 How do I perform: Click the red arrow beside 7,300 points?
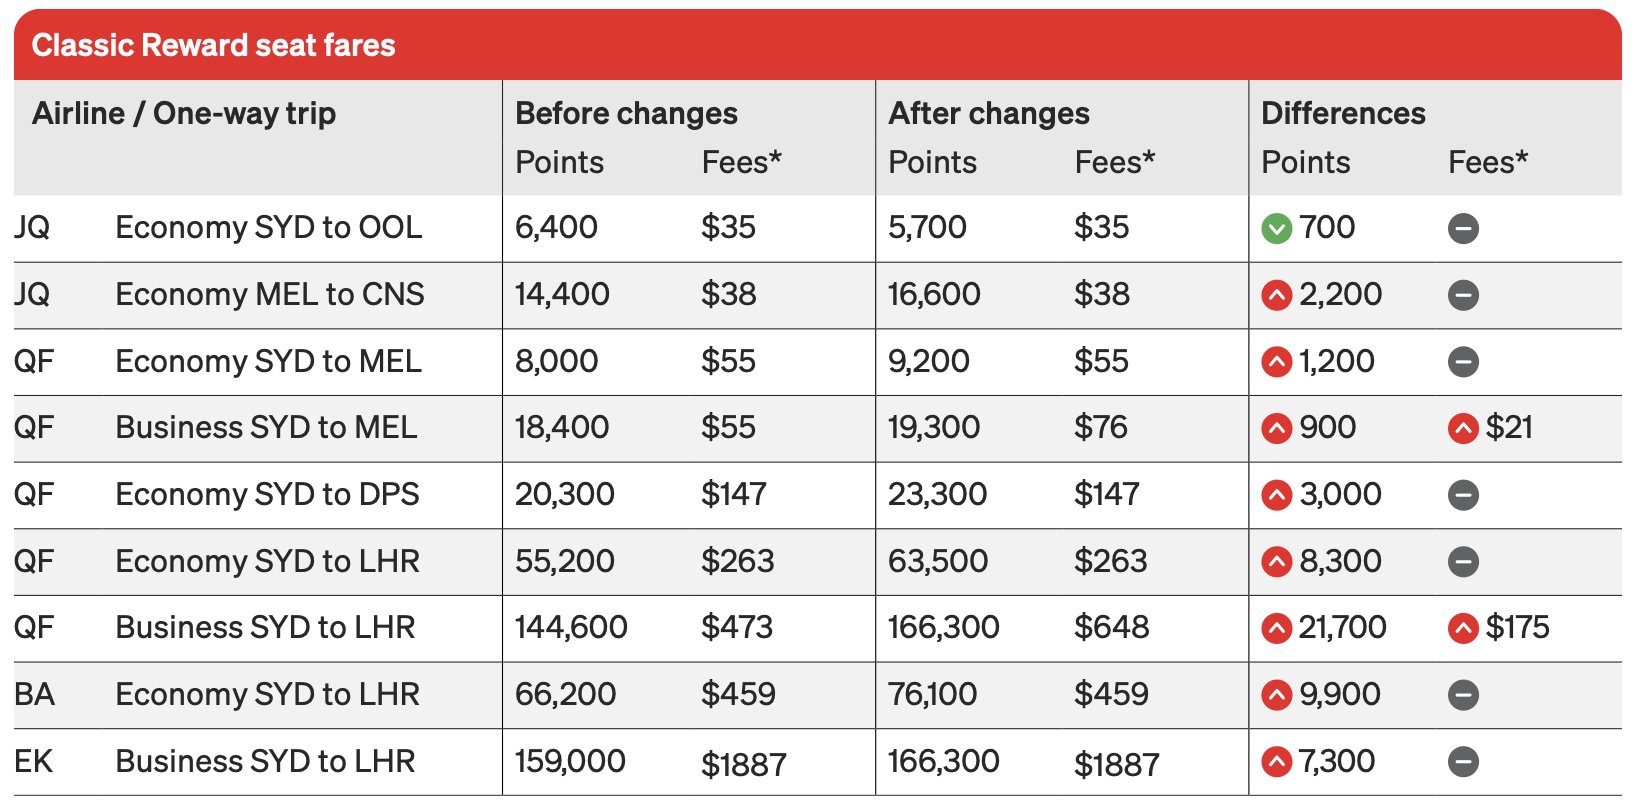coord(1276,763)
